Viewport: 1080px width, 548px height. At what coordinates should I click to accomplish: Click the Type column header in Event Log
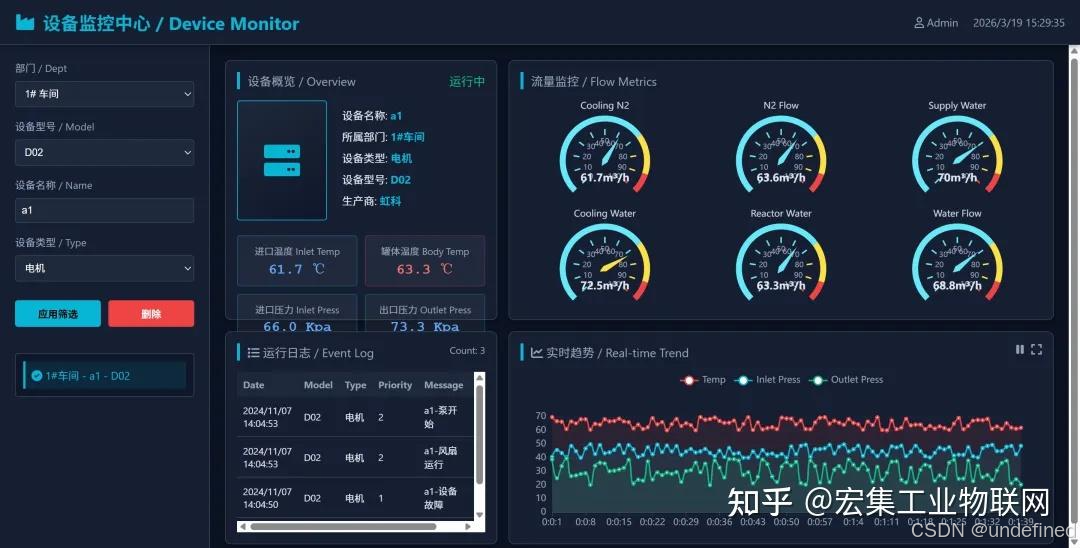point(355,385)
